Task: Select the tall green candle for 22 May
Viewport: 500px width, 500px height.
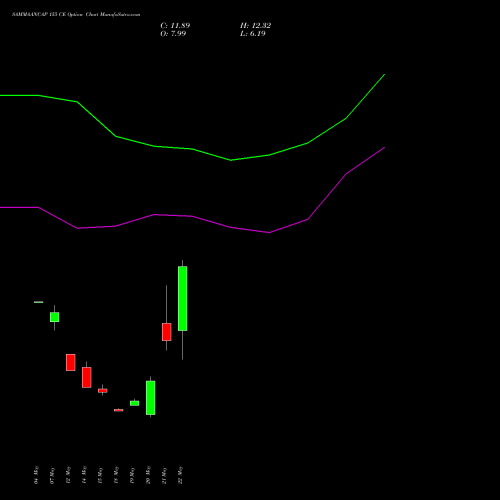Action: [x=183, y=298]
